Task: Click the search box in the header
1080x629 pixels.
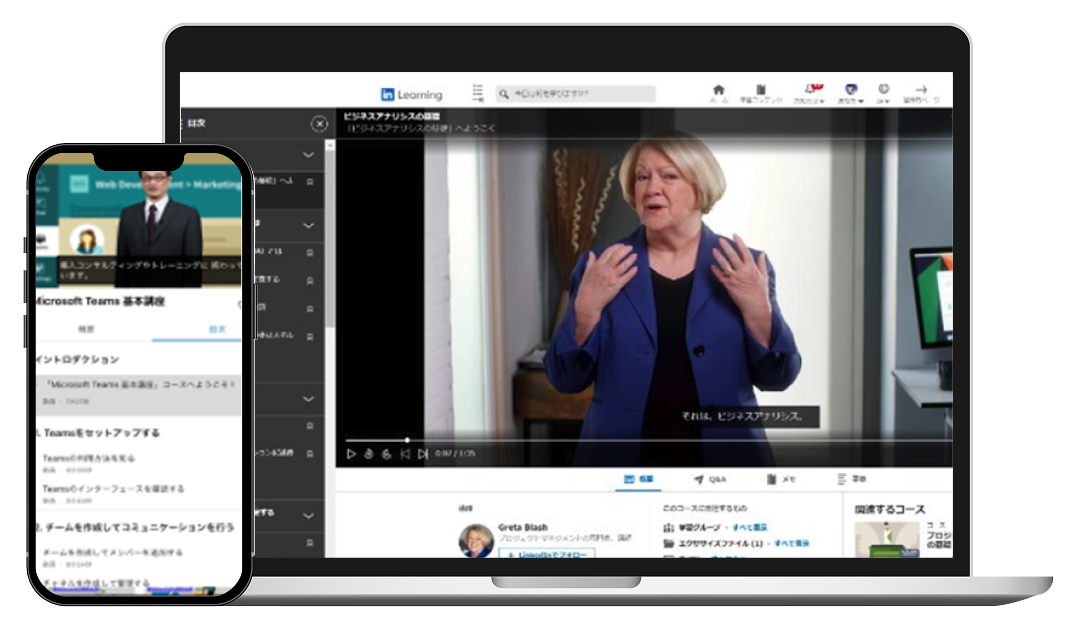Action: click(576, 94)
